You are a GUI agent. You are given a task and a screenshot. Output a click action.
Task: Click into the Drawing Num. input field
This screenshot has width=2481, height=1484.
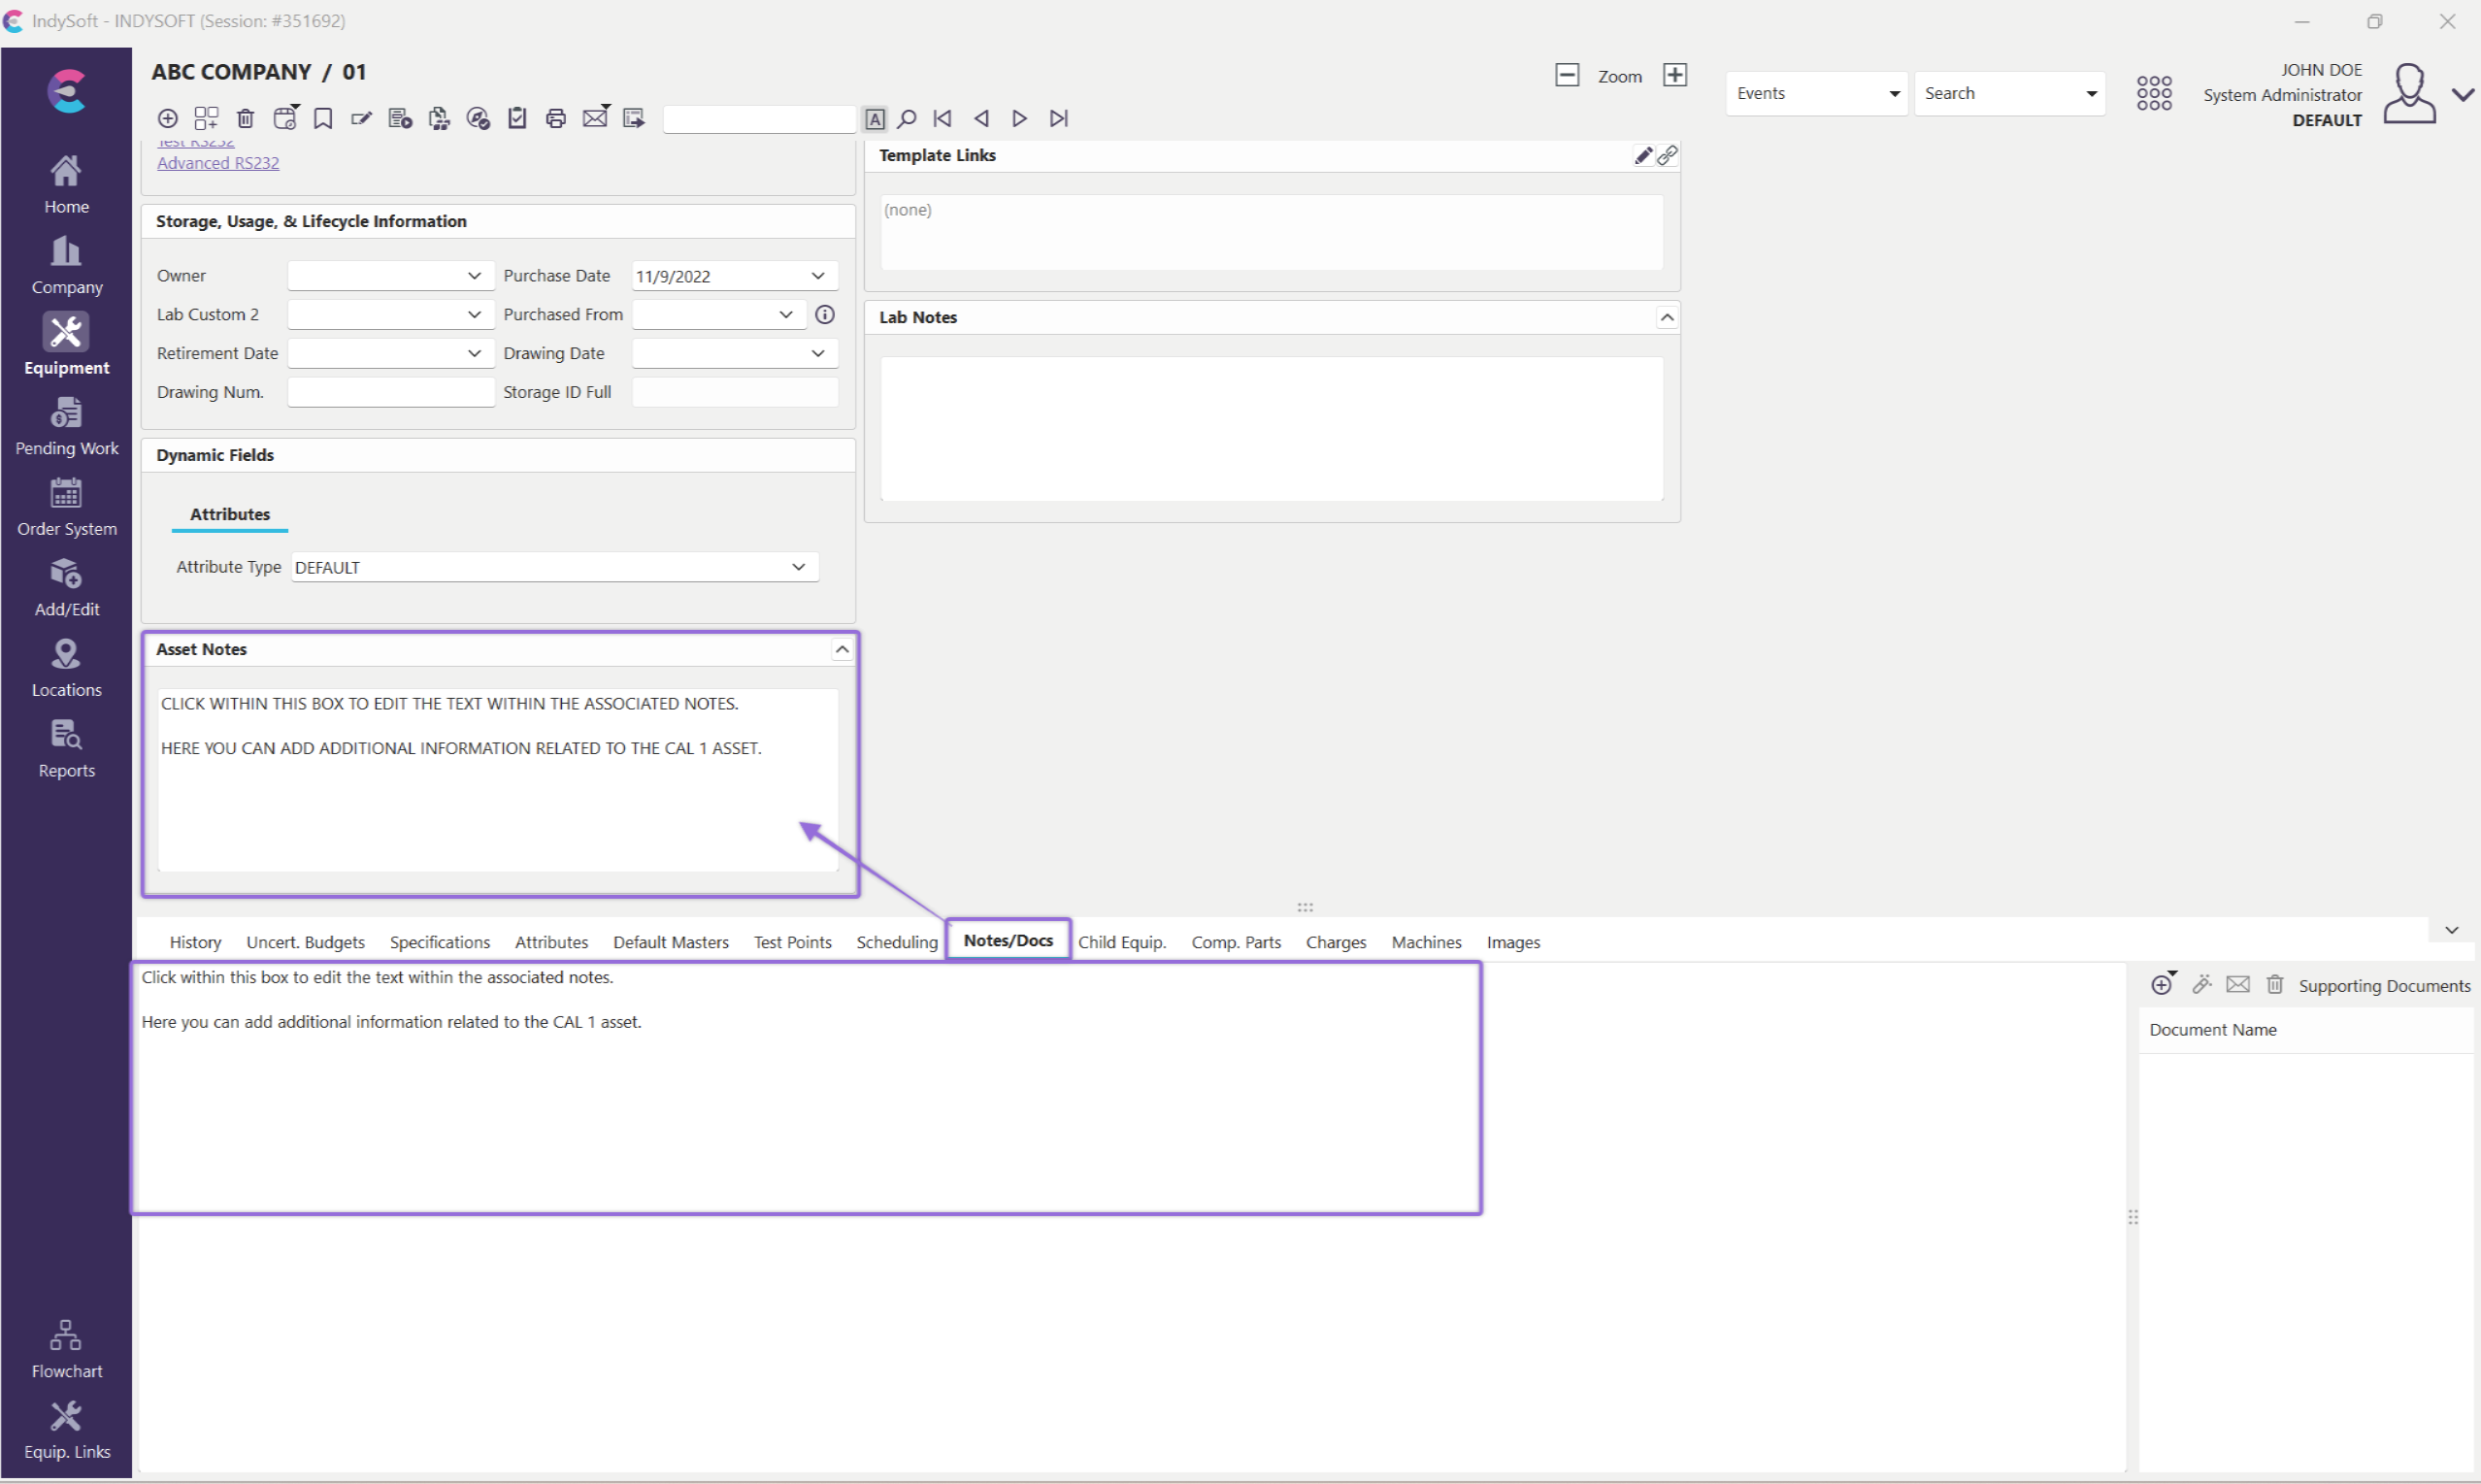click(x=391, y=392)
